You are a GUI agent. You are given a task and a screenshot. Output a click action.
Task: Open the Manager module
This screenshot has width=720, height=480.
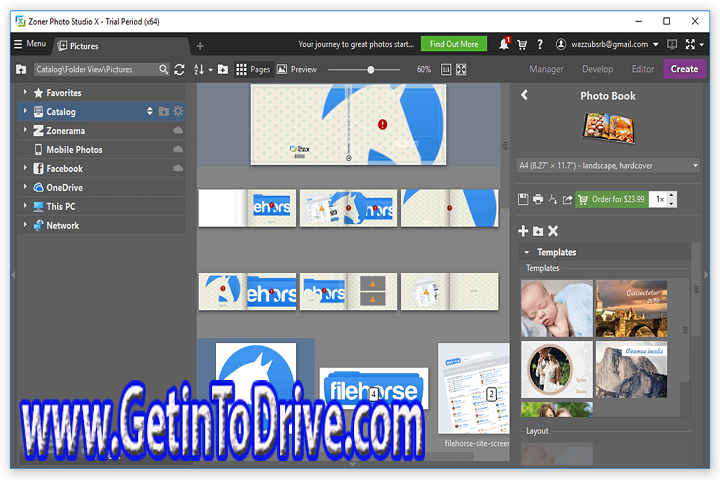click(546, 69)
